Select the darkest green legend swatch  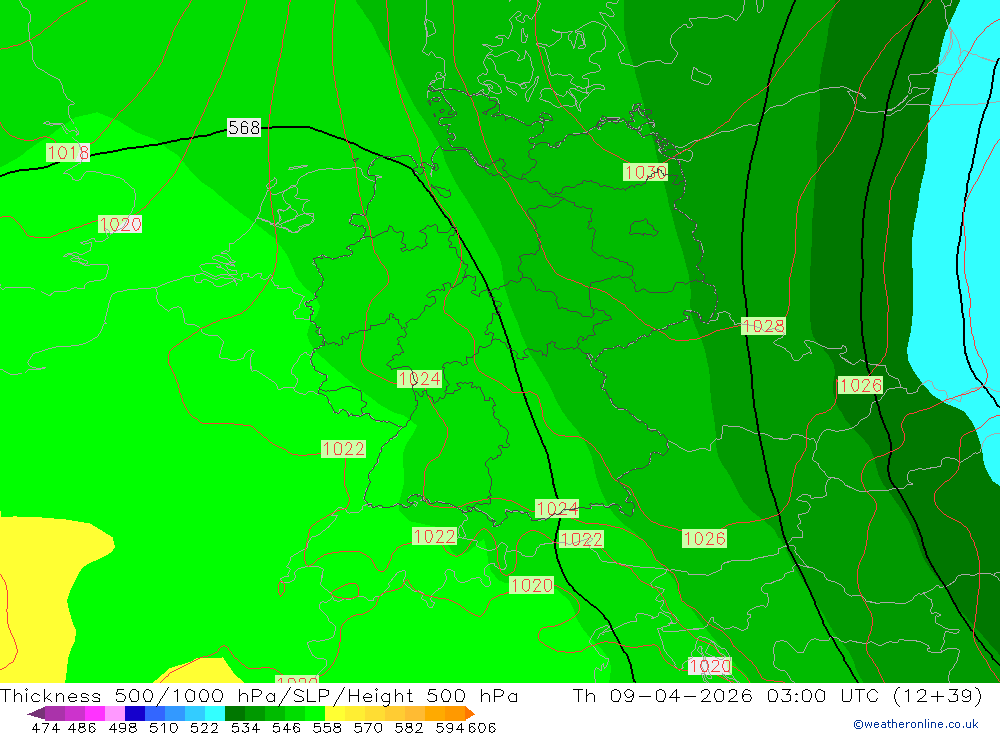pyautogui.click(x=235, y=713)
